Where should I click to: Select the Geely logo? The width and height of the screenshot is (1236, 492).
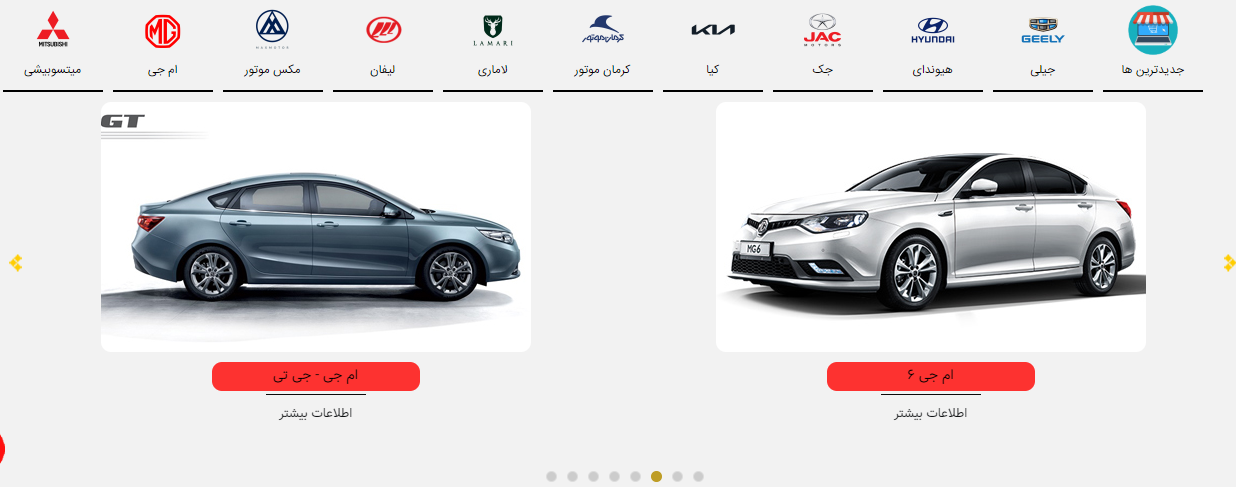click(x=1043, y=32)
